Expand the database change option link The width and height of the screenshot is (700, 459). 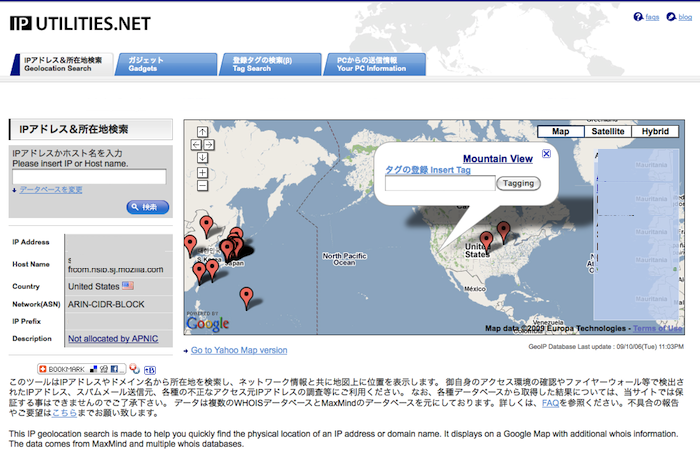coord(50,190)
